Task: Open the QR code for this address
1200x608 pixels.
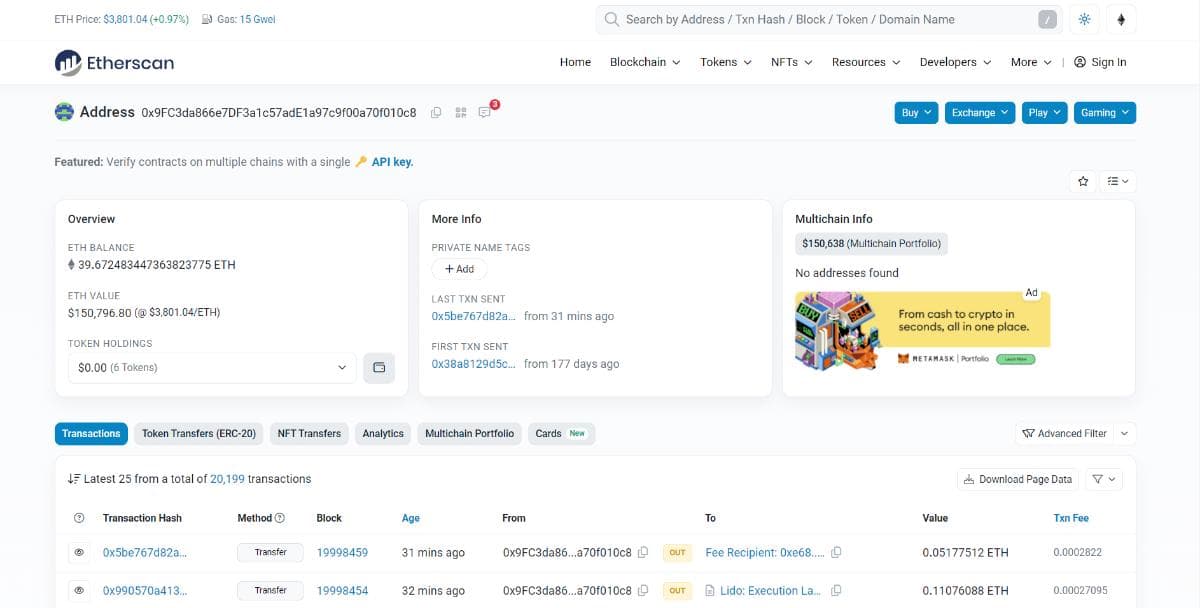Action: (x=461, y=112)
